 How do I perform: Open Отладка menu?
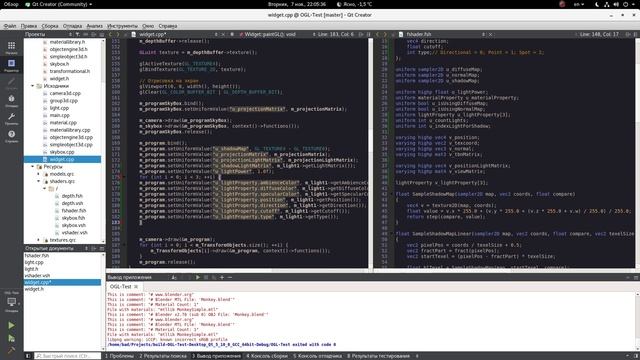tap(72, 26)
